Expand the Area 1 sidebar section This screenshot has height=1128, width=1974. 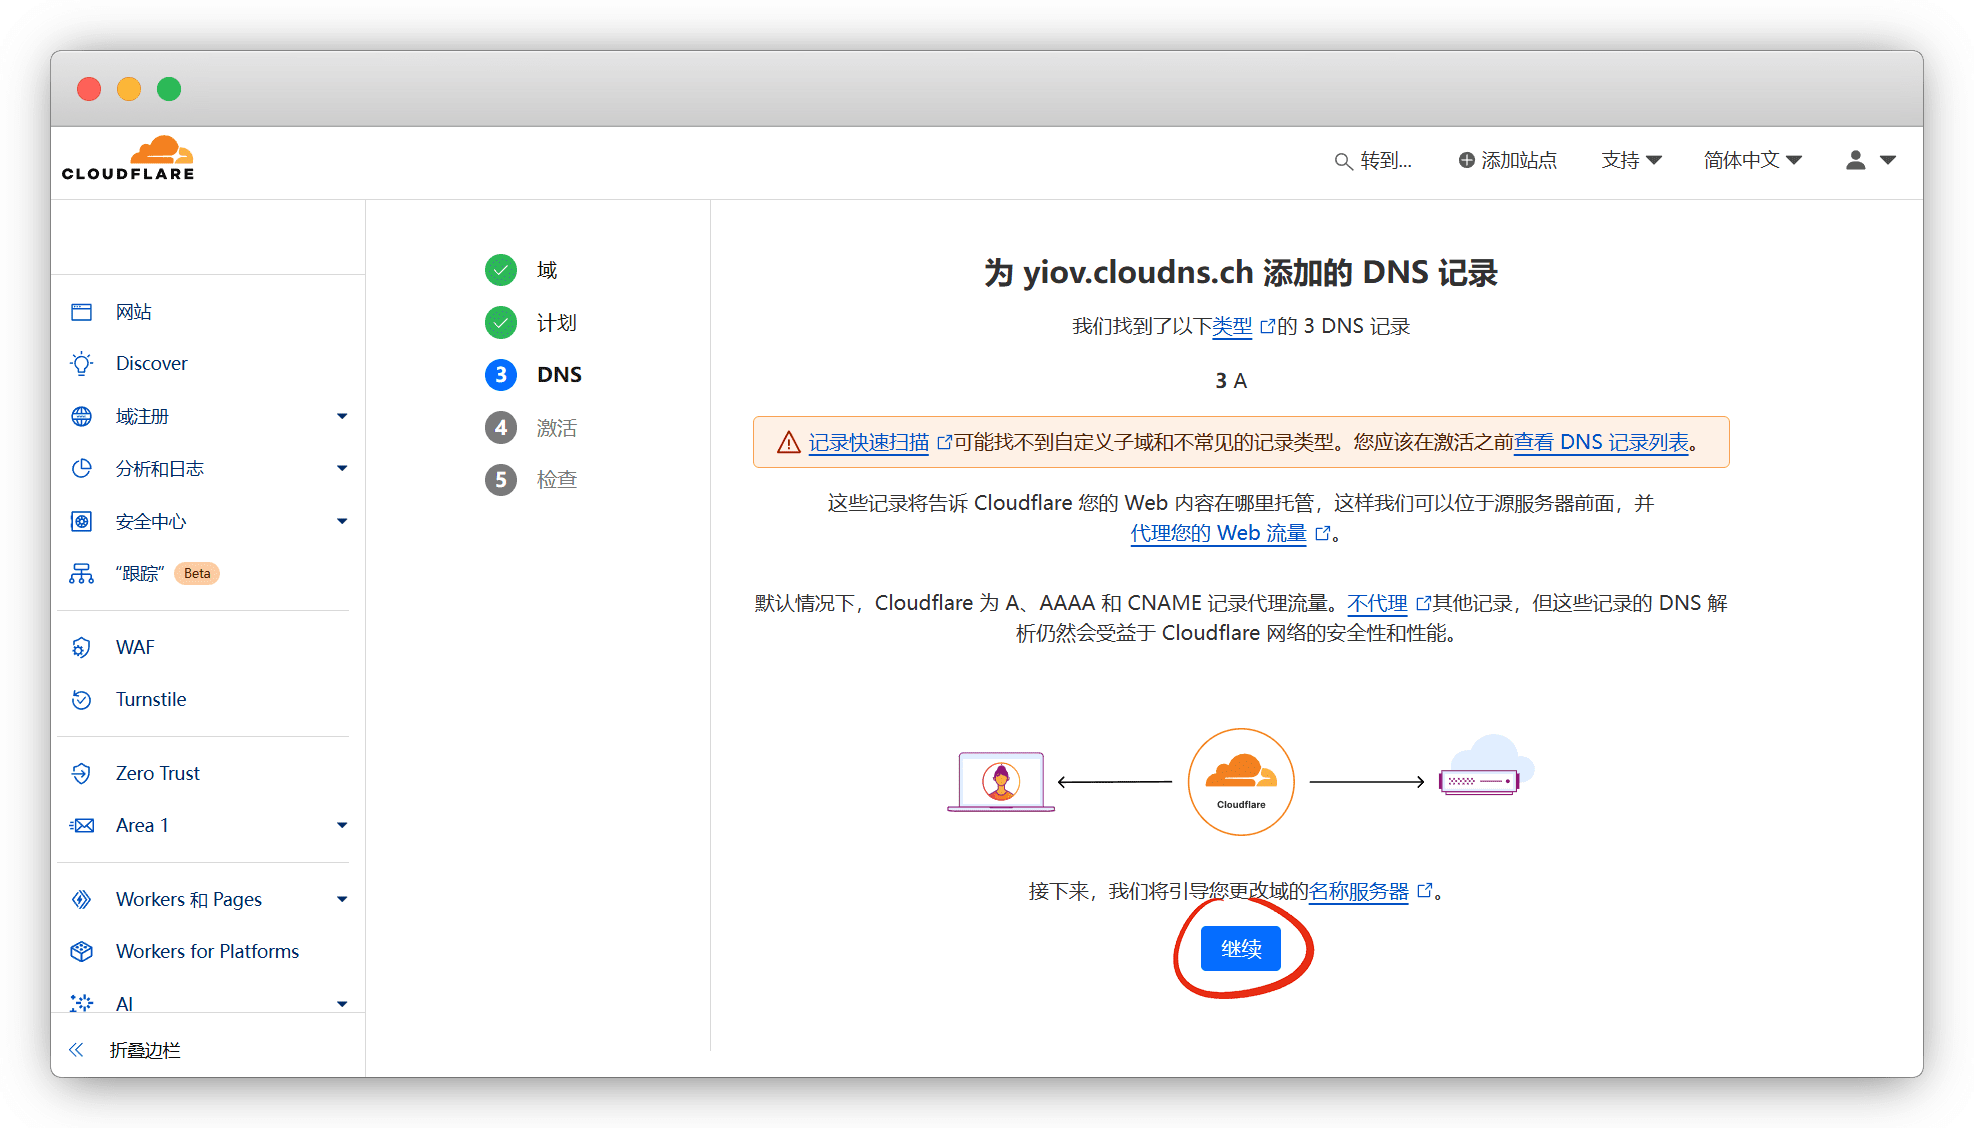342,825
